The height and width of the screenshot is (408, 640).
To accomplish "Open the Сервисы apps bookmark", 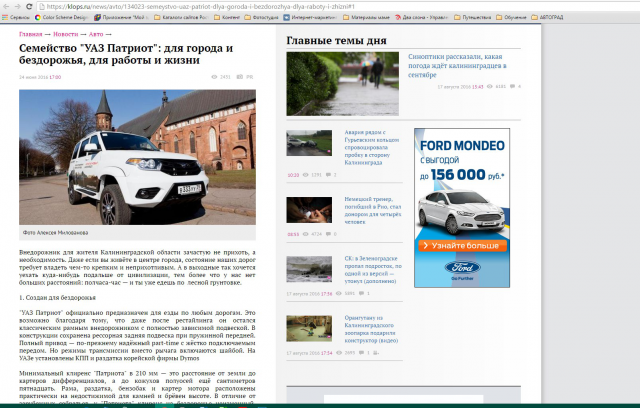I will (16, 17).
